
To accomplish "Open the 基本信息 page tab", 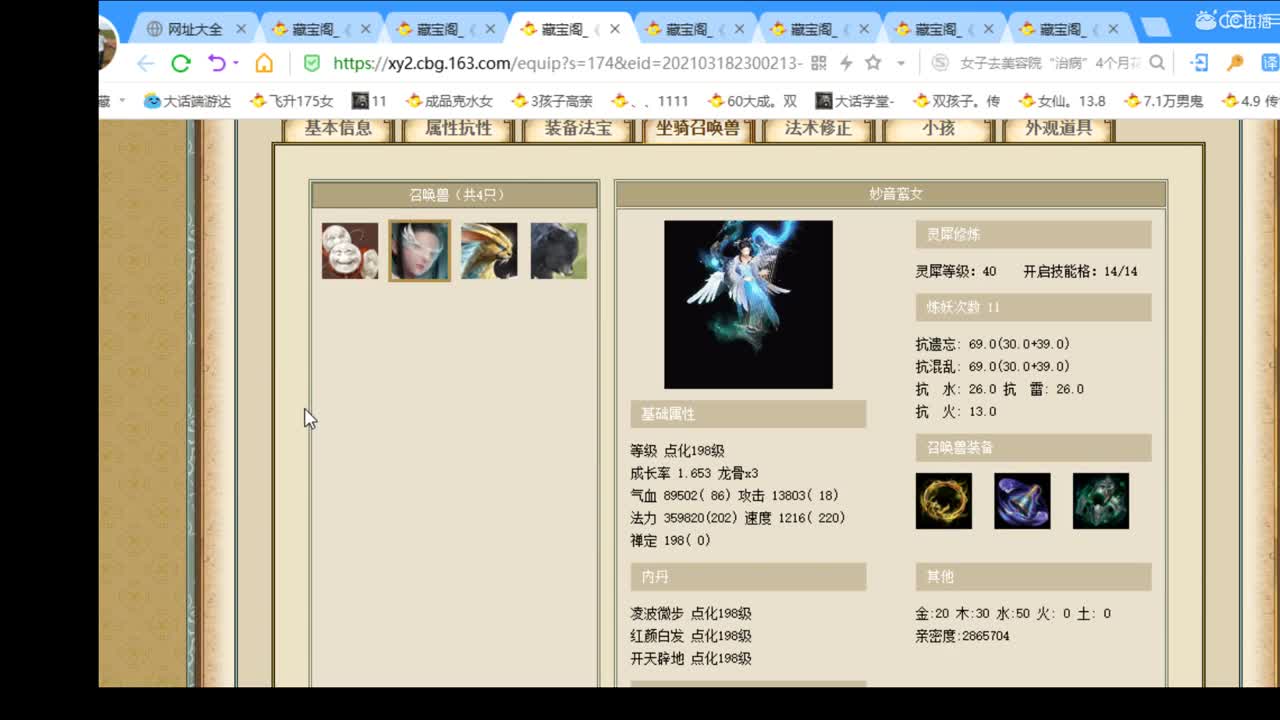I will point(339,128).
